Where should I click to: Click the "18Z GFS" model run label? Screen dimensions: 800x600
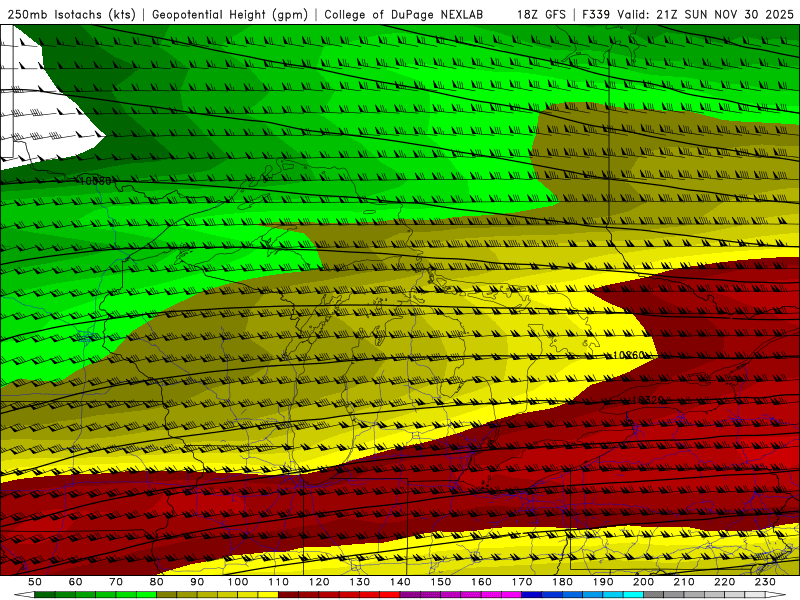tap(541, 15)
